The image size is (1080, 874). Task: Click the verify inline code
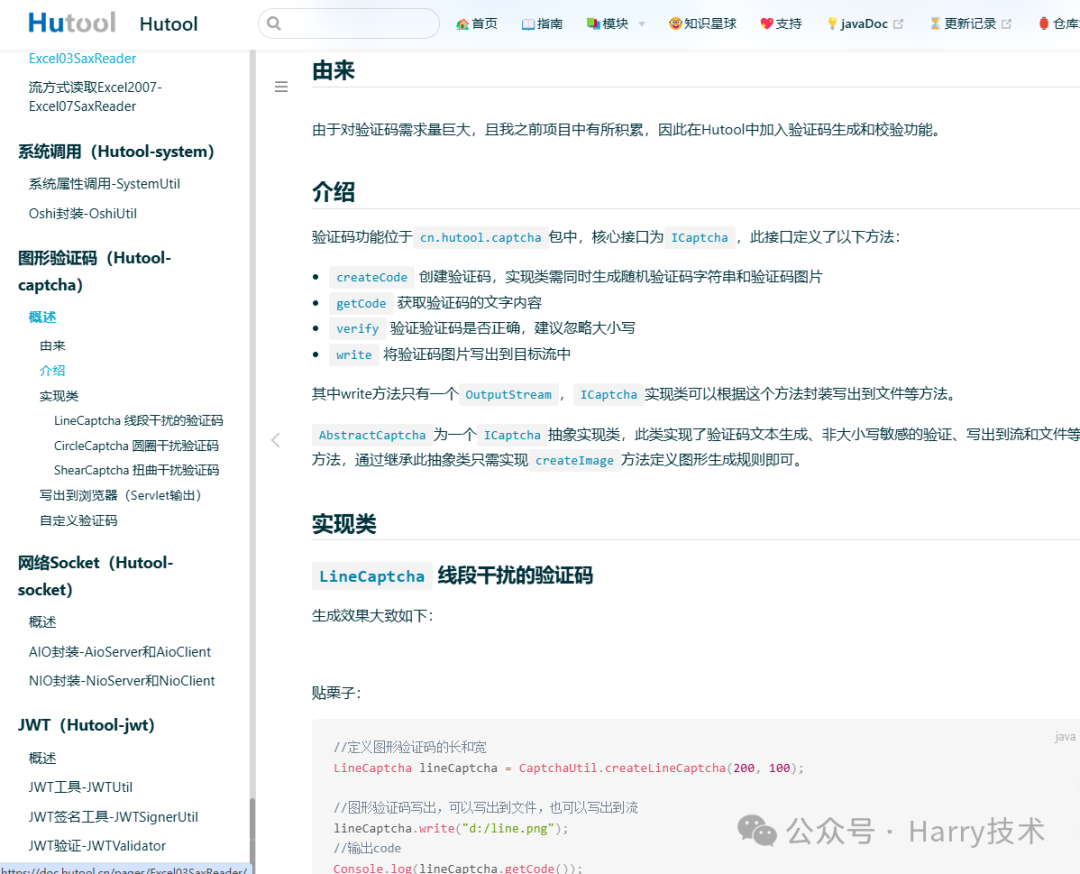point(357,329)
